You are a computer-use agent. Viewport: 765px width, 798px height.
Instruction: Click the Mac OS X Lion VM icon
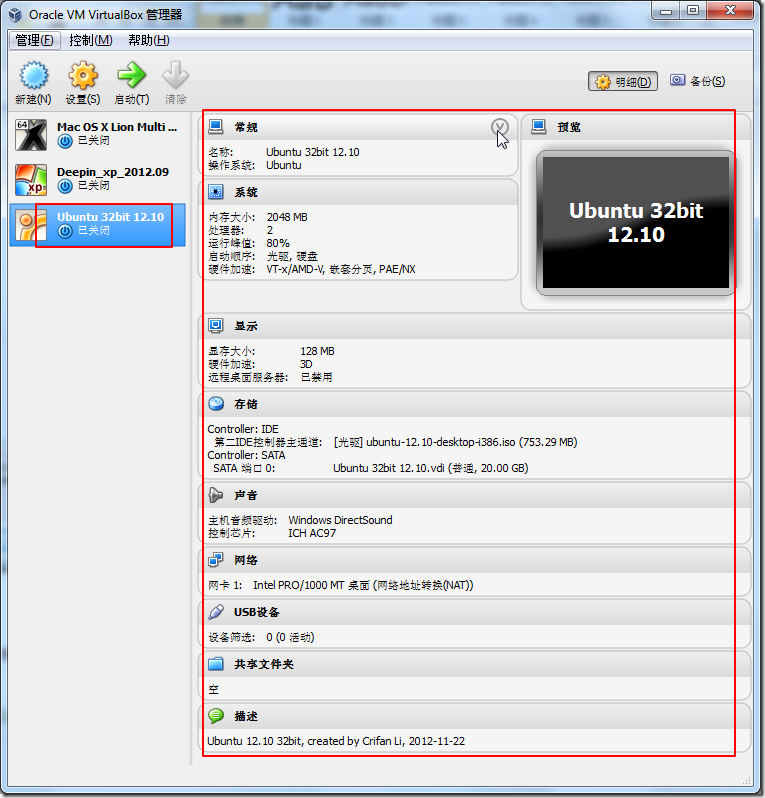(31, 135)
